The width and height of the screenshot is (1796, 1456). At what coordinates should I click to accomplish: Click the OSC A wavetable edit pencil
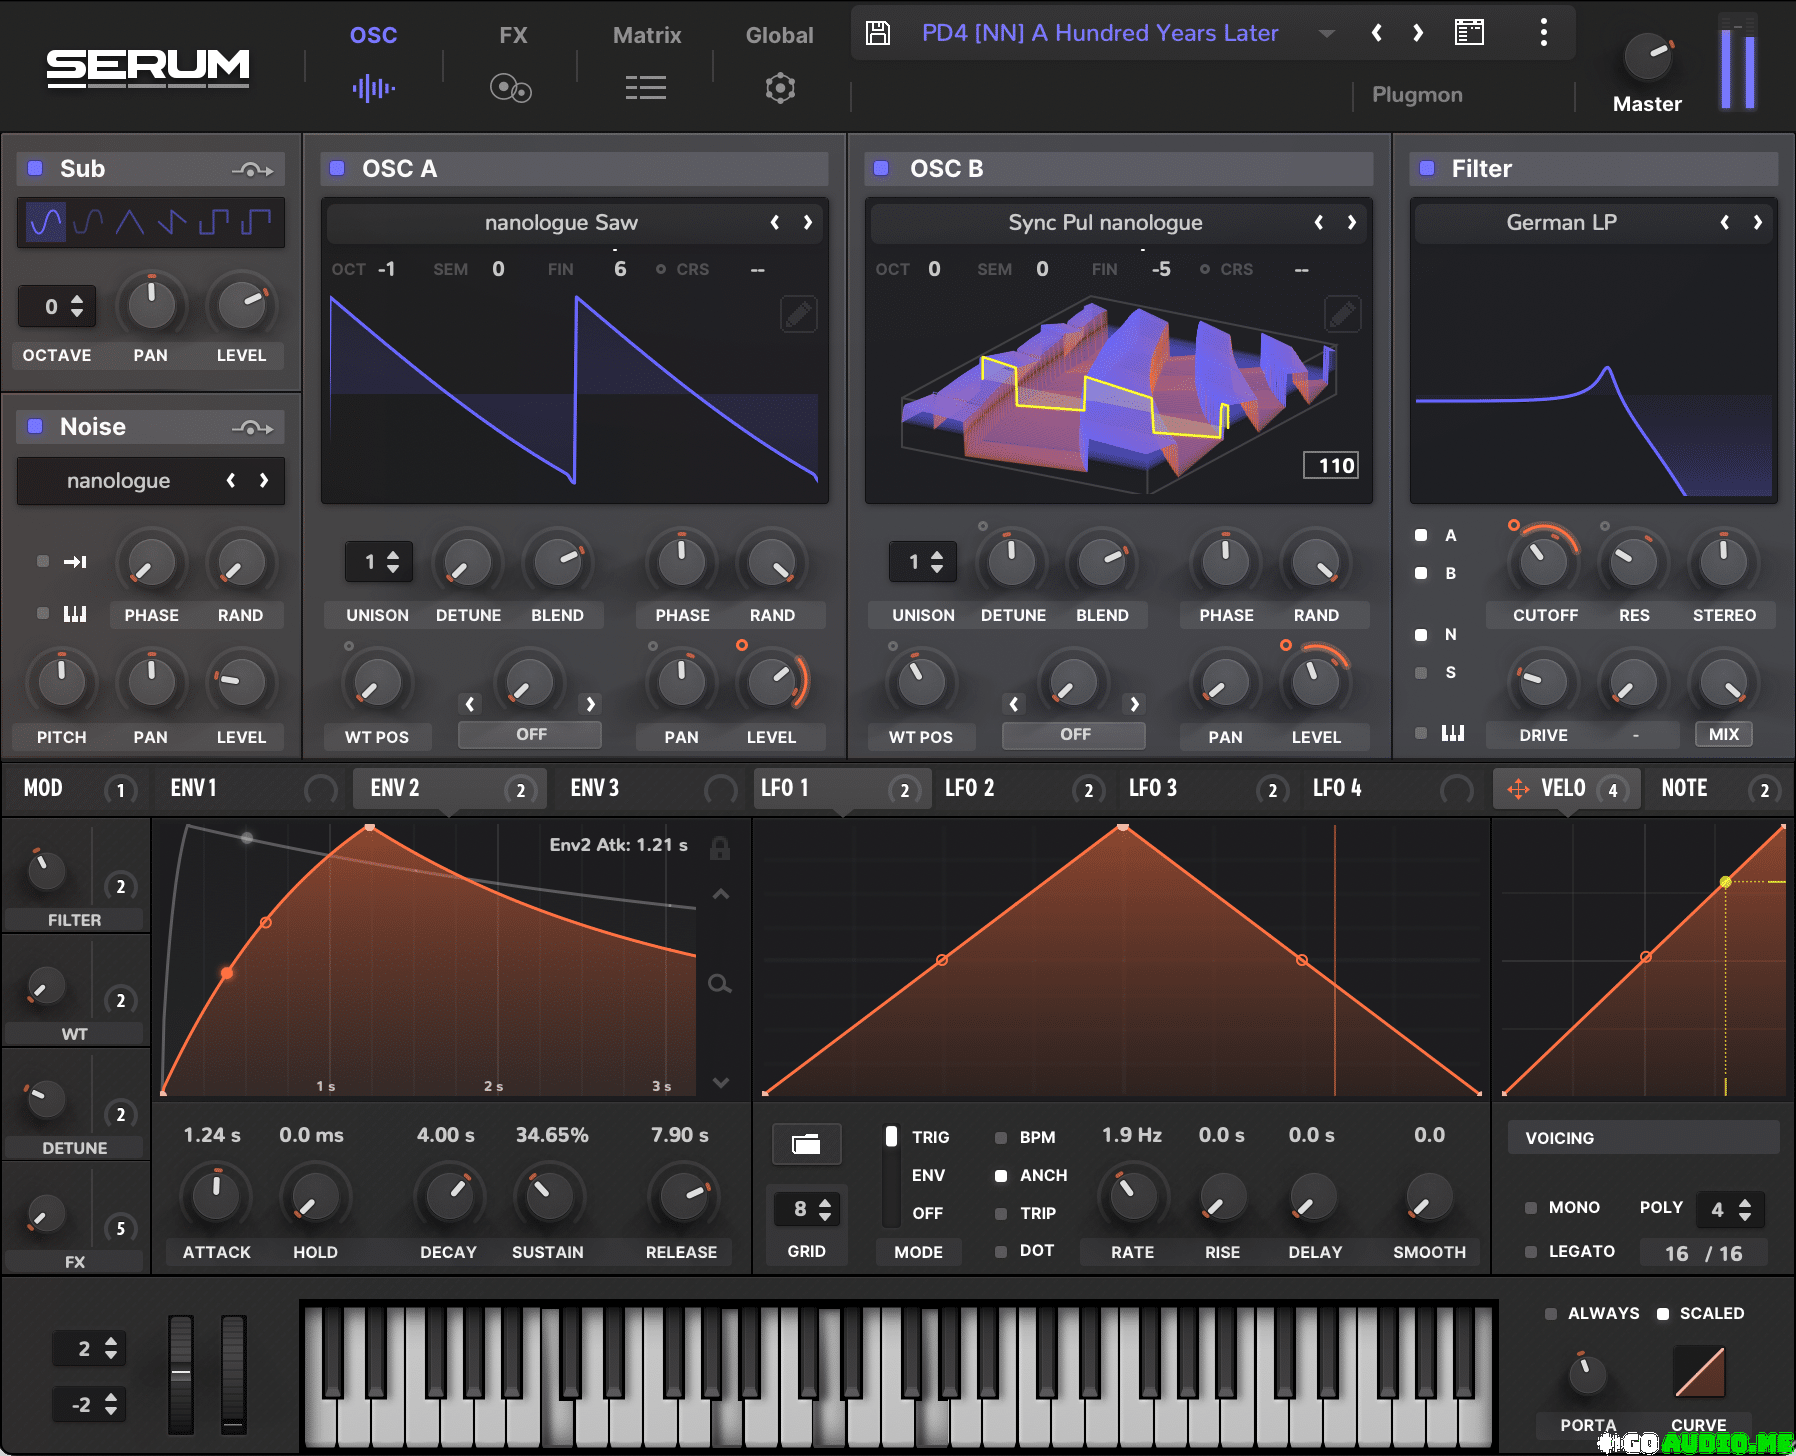pos(798,315)
